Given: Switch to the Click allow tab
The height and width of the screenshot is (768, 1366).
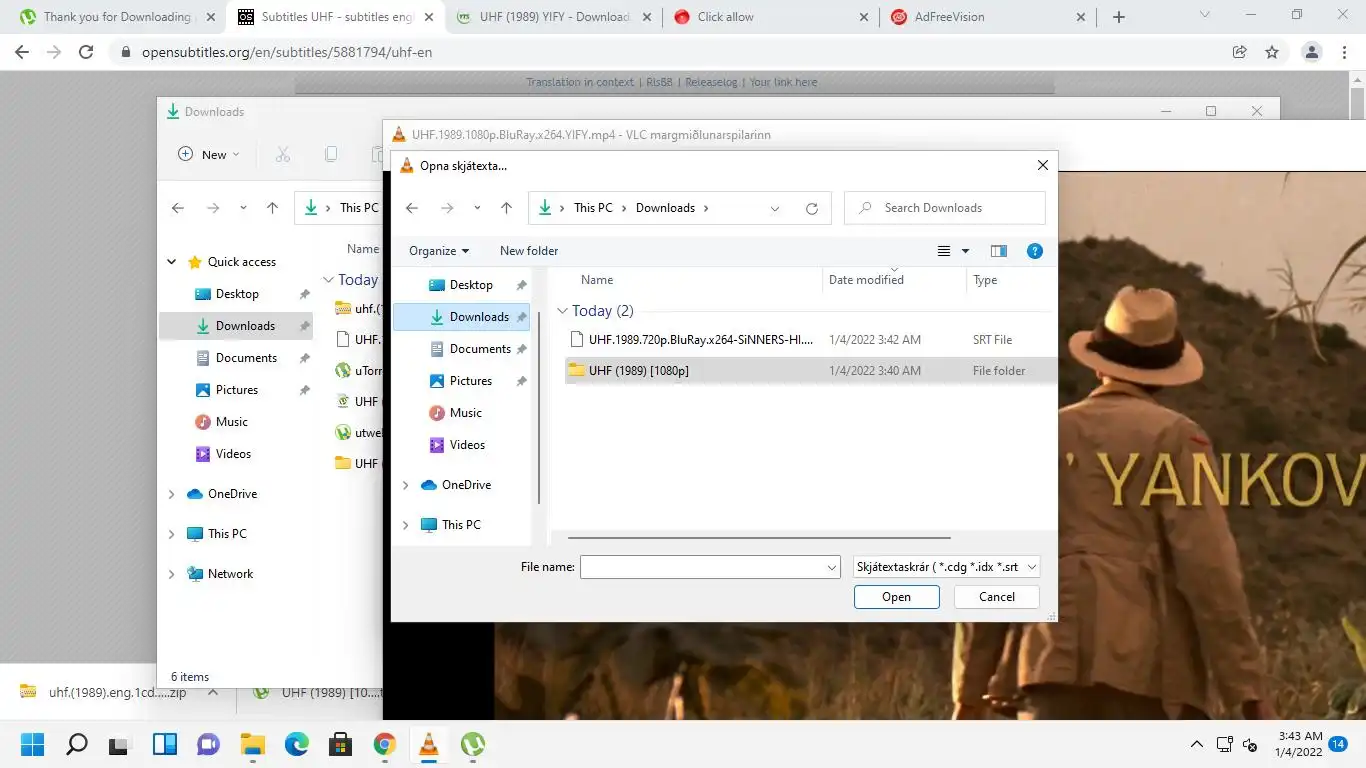Looking at the screenshot, I should click(x=770, y=17).
